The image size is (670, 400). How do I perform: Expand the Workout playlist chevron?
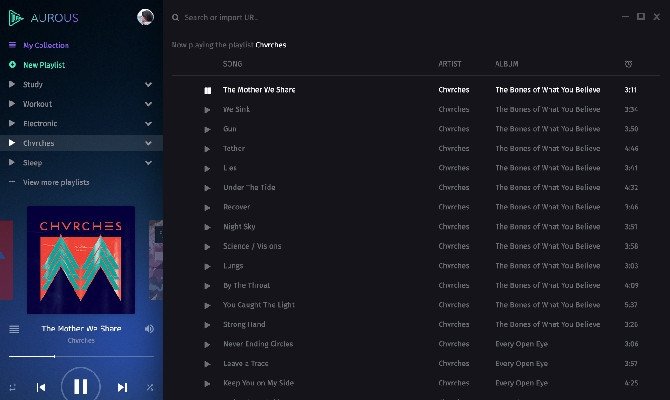point(148,104)
